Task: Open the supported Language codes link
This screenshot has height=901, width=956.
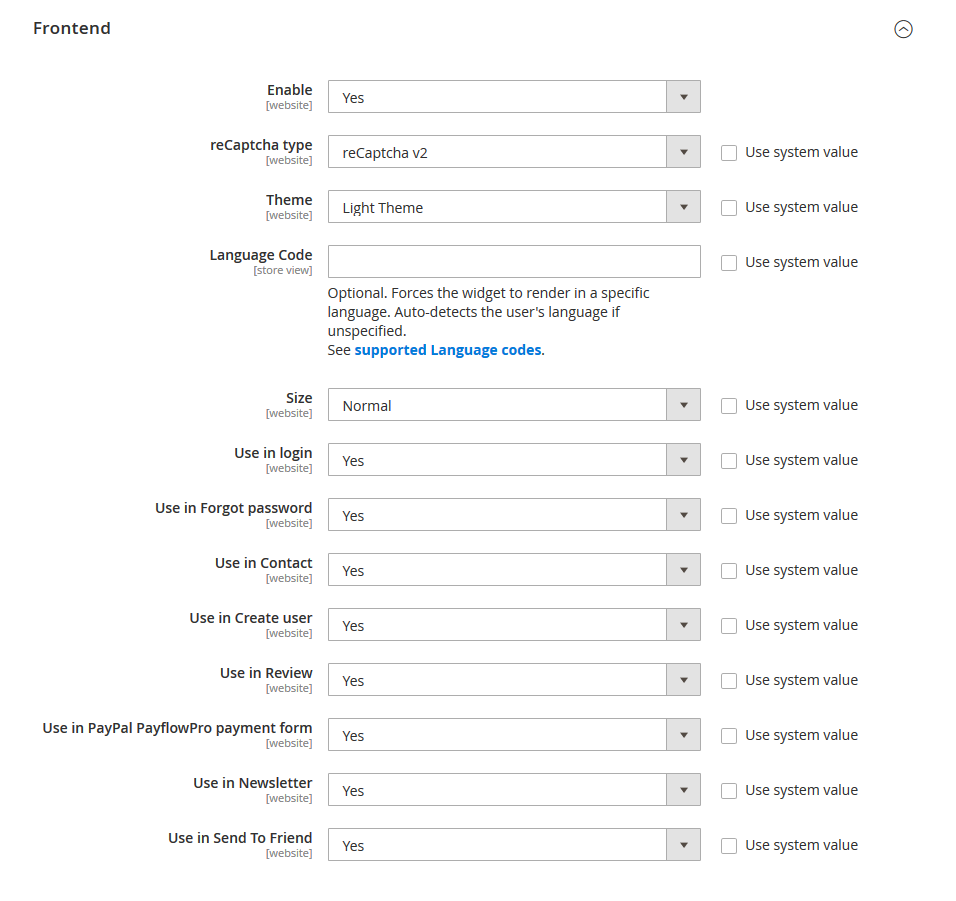Action: (448, 350)
